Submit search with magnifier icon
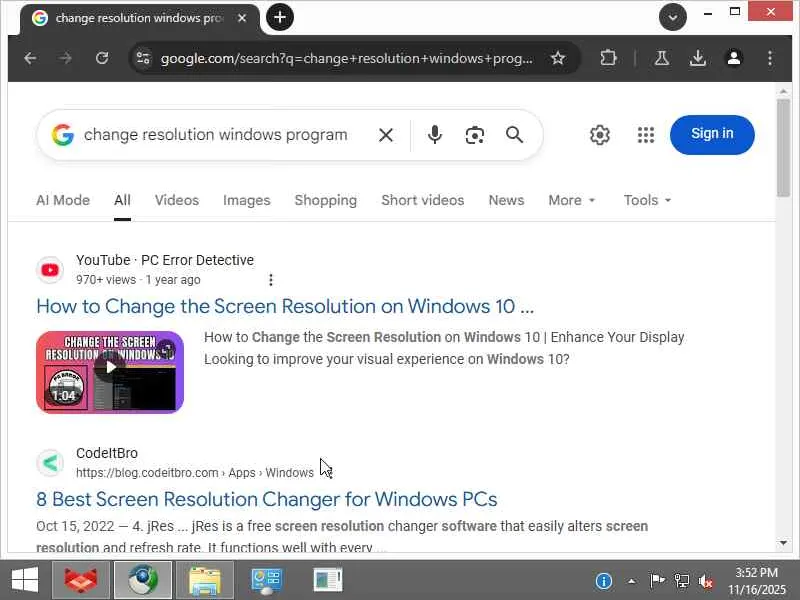The height and width of the screenshot is (600, 800). tap(514, 135)
